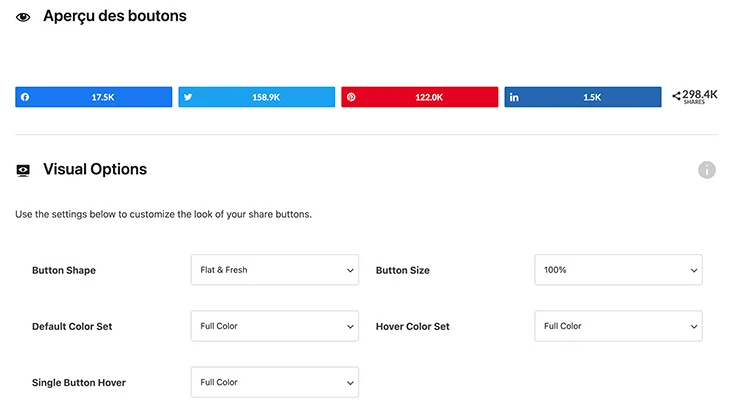Image resolution: width=730 pixels, height=411 pixels.
Task: Click the Aperçu des boutons heading
Action: (x=115, y=16)
